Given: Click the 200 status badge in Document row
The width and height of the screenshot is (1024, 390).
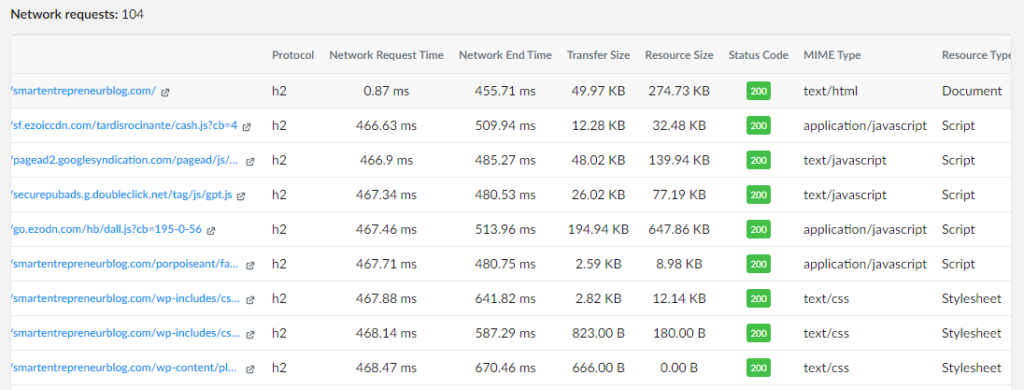Looking at the screenshot, I should (758, 91).
